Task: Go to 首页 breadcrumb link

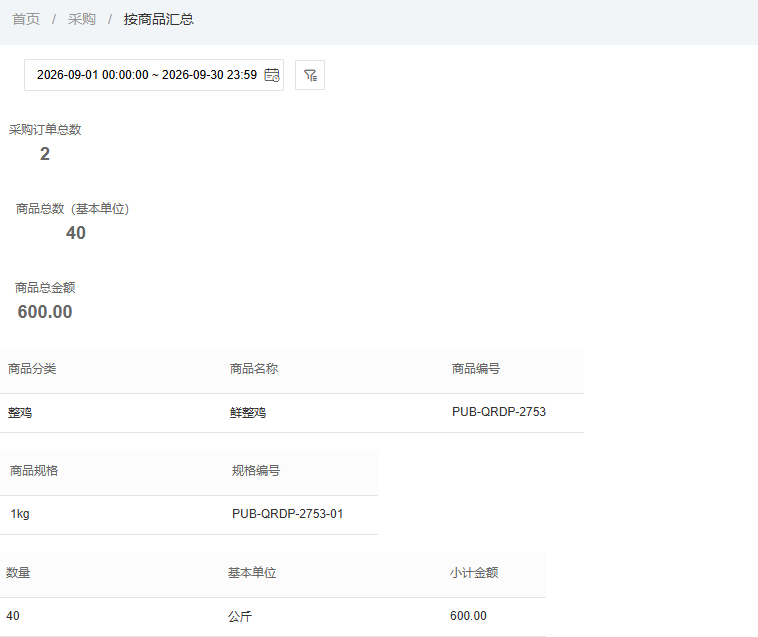Action: pyautogui.click(x=26, y=19)
